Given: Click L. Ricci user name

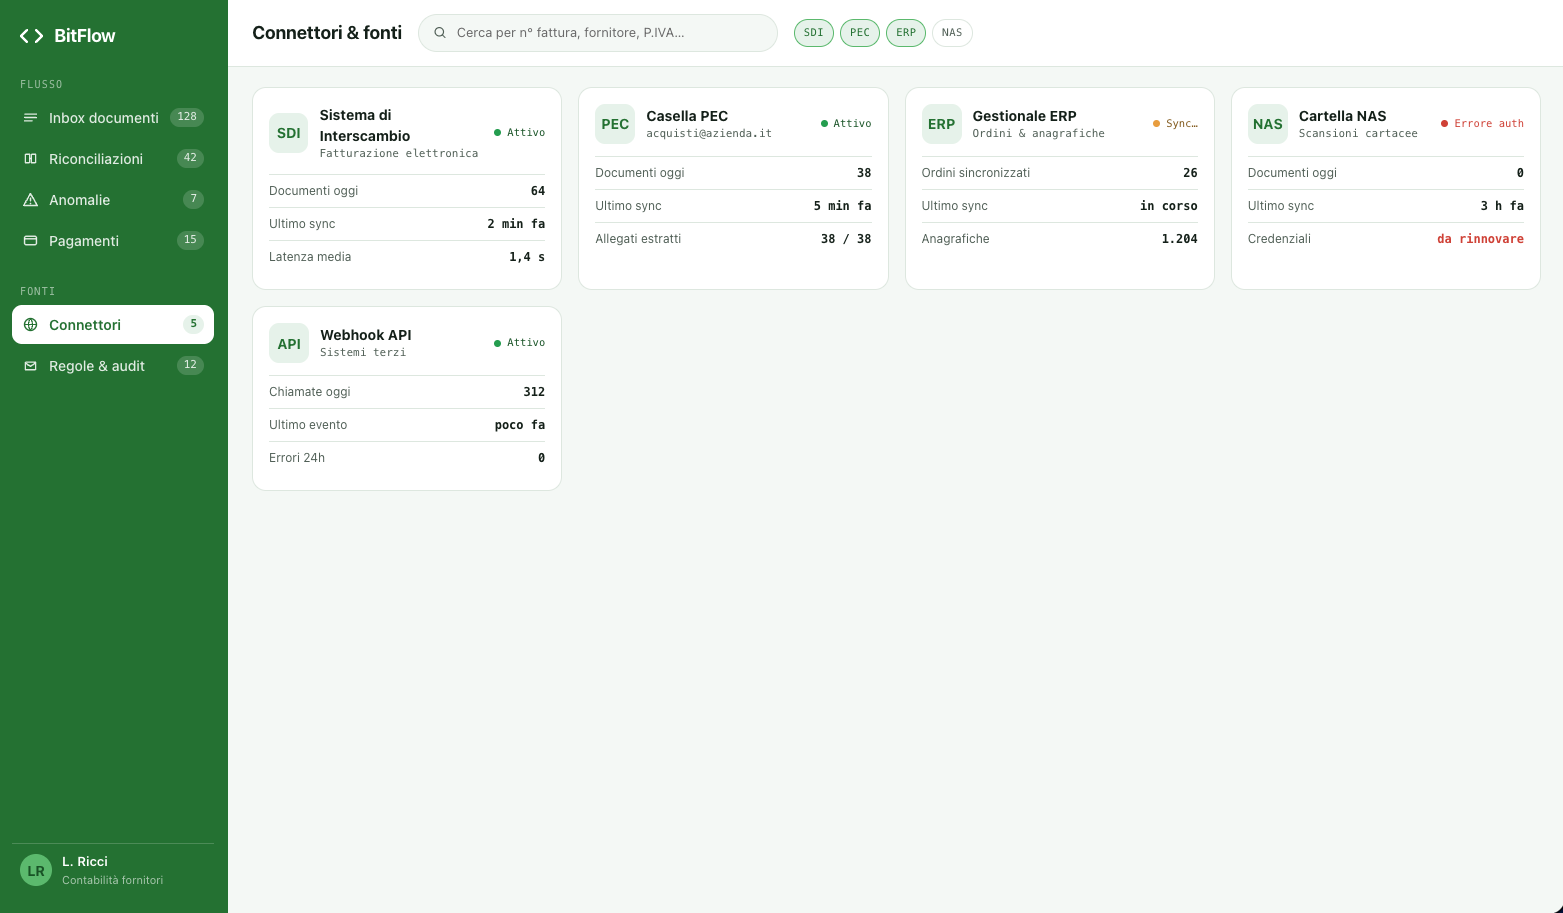Looking at the screenshot, I should 85,861.
